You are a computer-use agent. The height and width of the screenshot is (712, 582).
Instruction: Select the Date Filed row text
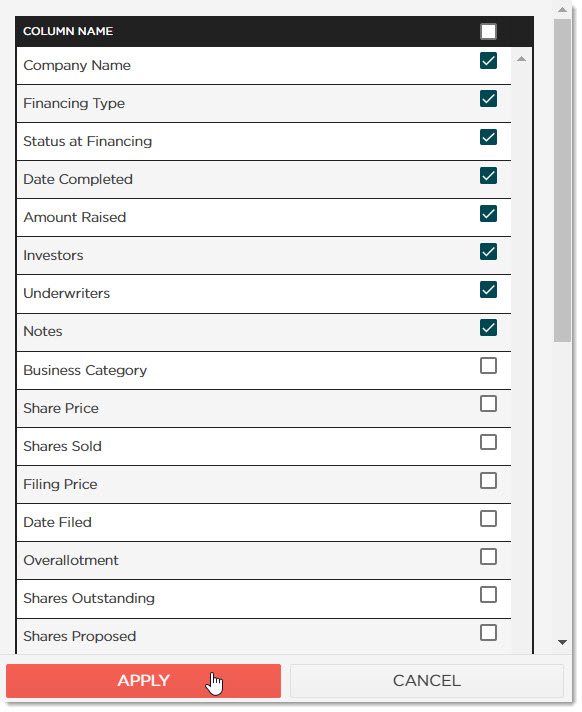[x=58, y=523]
